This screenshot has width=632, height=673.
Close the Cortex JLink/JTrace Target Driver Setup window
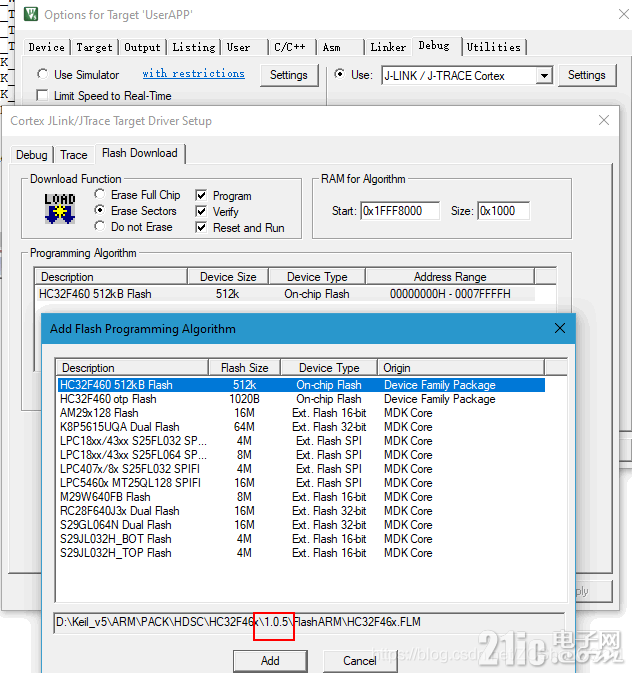(x=604, y=120)
